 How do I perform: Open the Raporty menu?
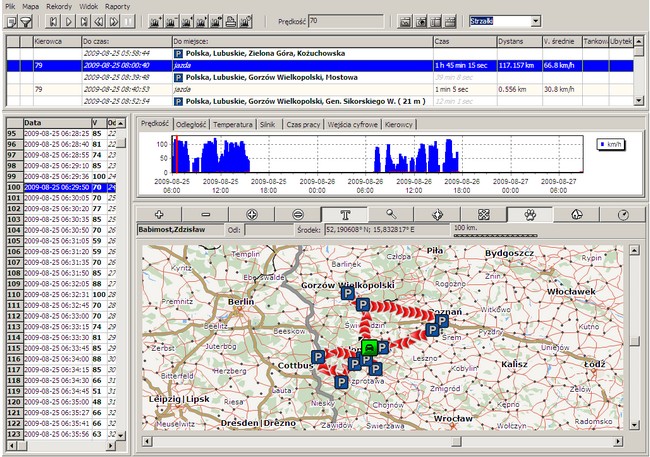118,6
